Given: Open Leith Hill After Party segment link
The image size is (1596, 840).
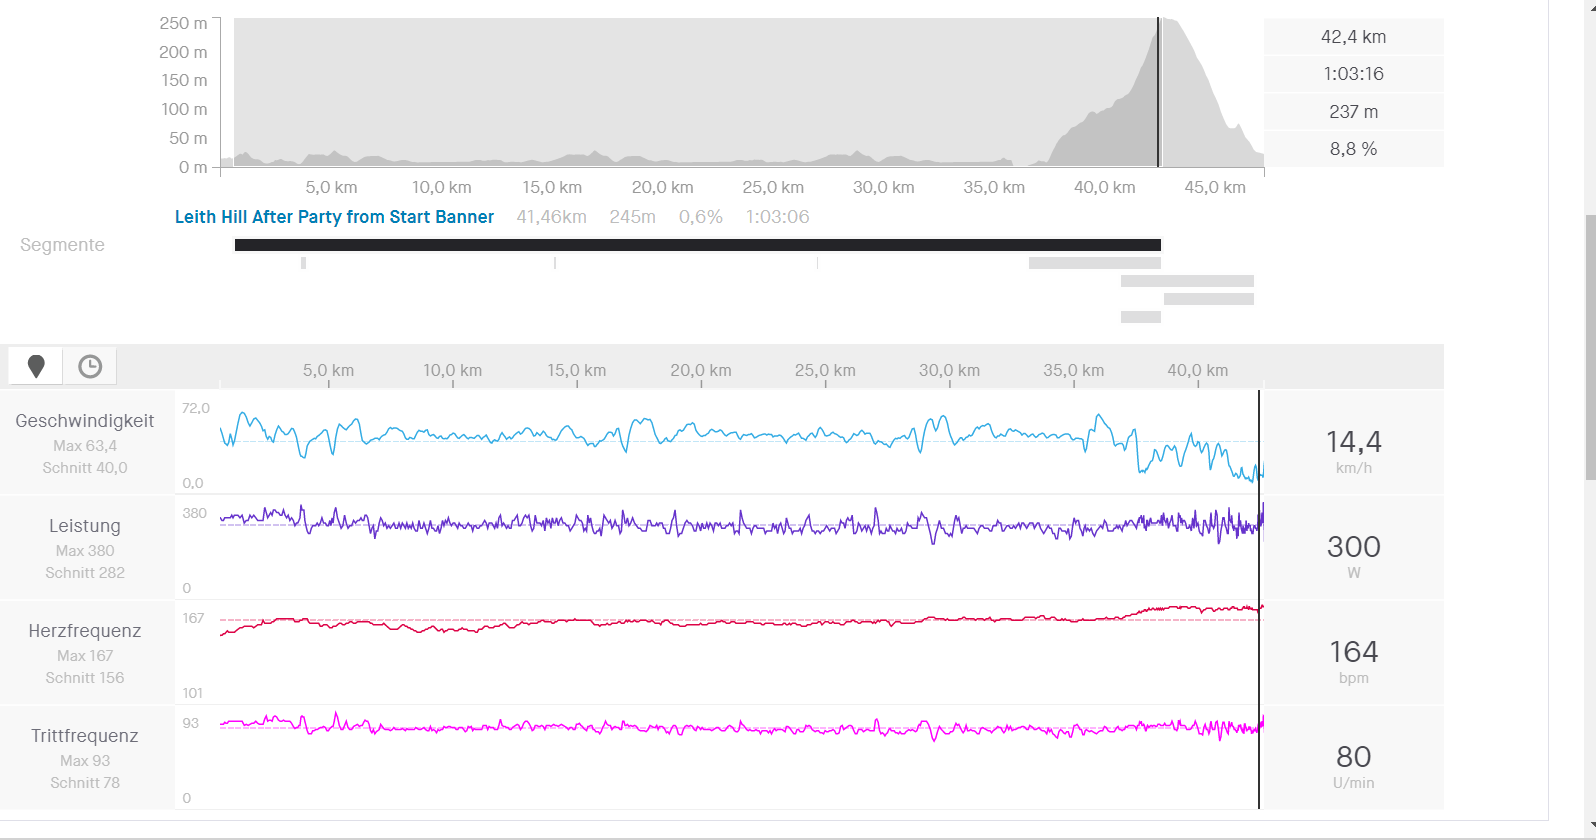Looking at the screenshot, I should [x=334, y=217].
